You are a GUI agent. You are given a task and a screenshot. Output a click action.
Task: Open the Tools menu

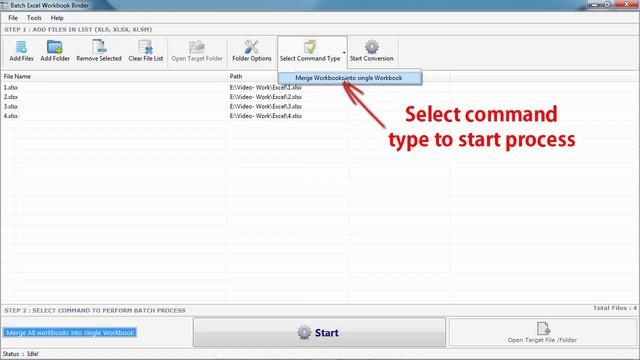[x=34, y=18]
